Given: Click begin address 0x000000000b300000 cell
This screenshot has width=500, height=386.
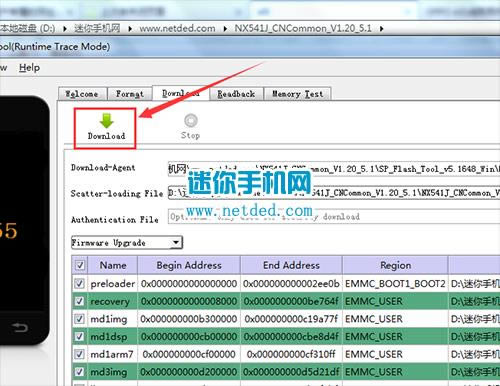Looking at the screenshot, I should (189, 319).
